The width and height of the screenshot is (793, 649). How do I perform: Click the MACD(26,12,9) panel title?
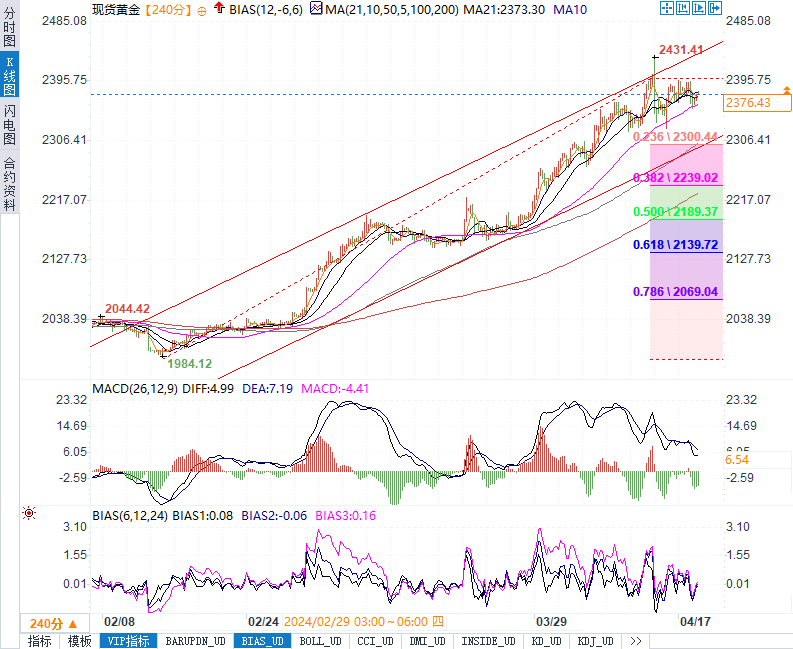135,388
